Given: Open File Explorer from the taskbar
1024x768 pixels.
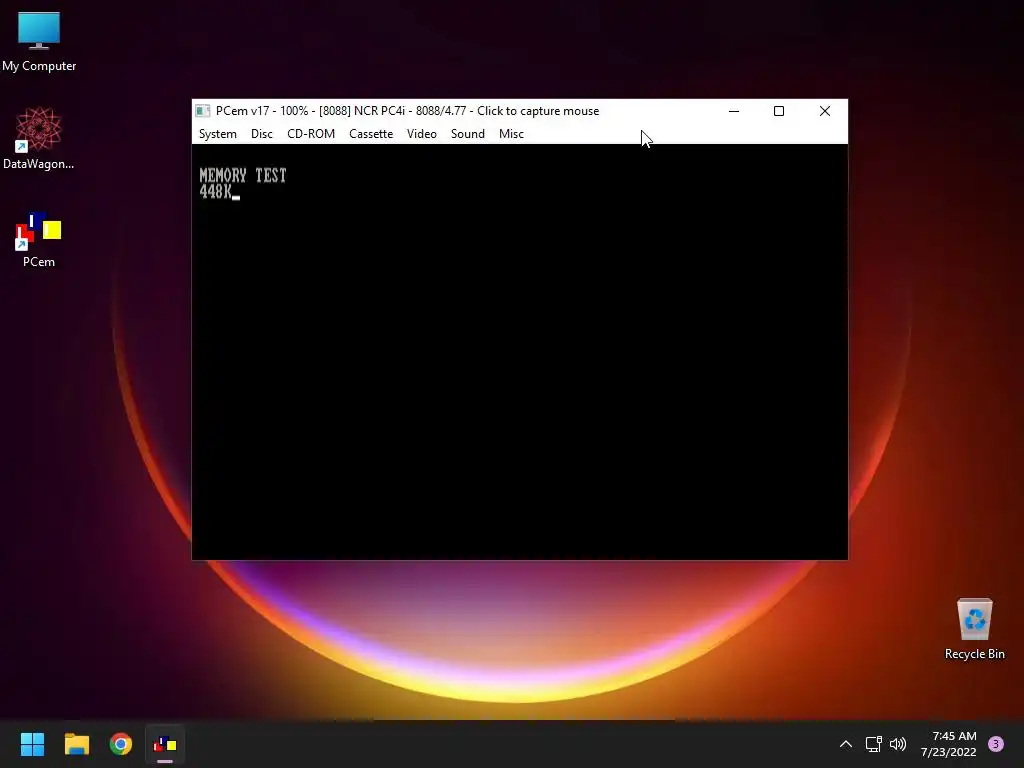Looking at the screenshot, I should click(76, 744).
